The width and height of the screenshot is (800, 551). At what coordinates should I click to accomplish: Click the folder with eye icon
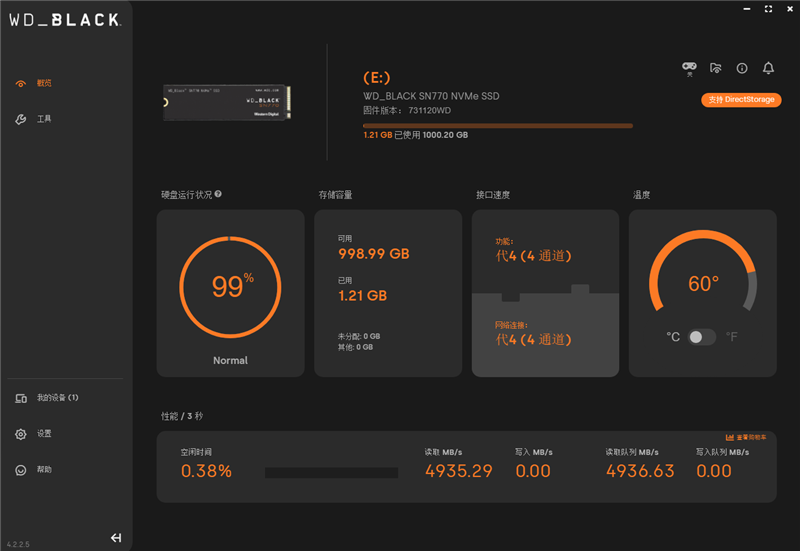(716, 68)
